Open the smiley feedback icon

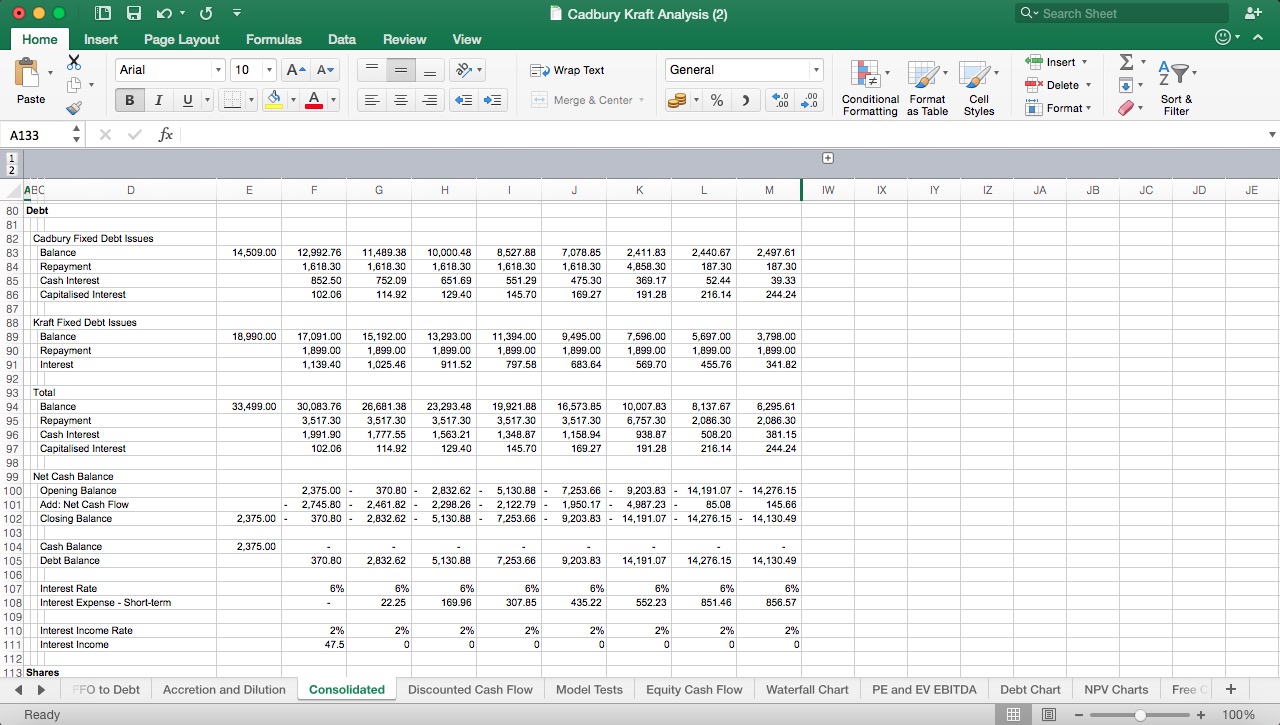[1222, 38]
